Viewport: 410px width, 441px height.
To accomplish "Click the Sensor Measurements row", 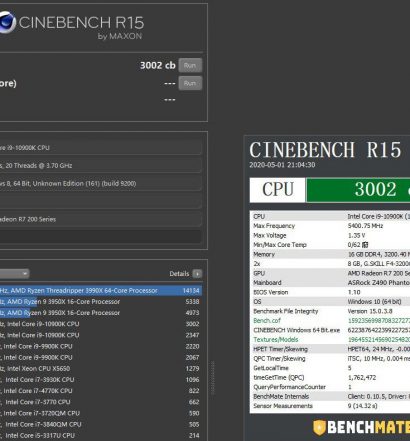I will point(330,406).
